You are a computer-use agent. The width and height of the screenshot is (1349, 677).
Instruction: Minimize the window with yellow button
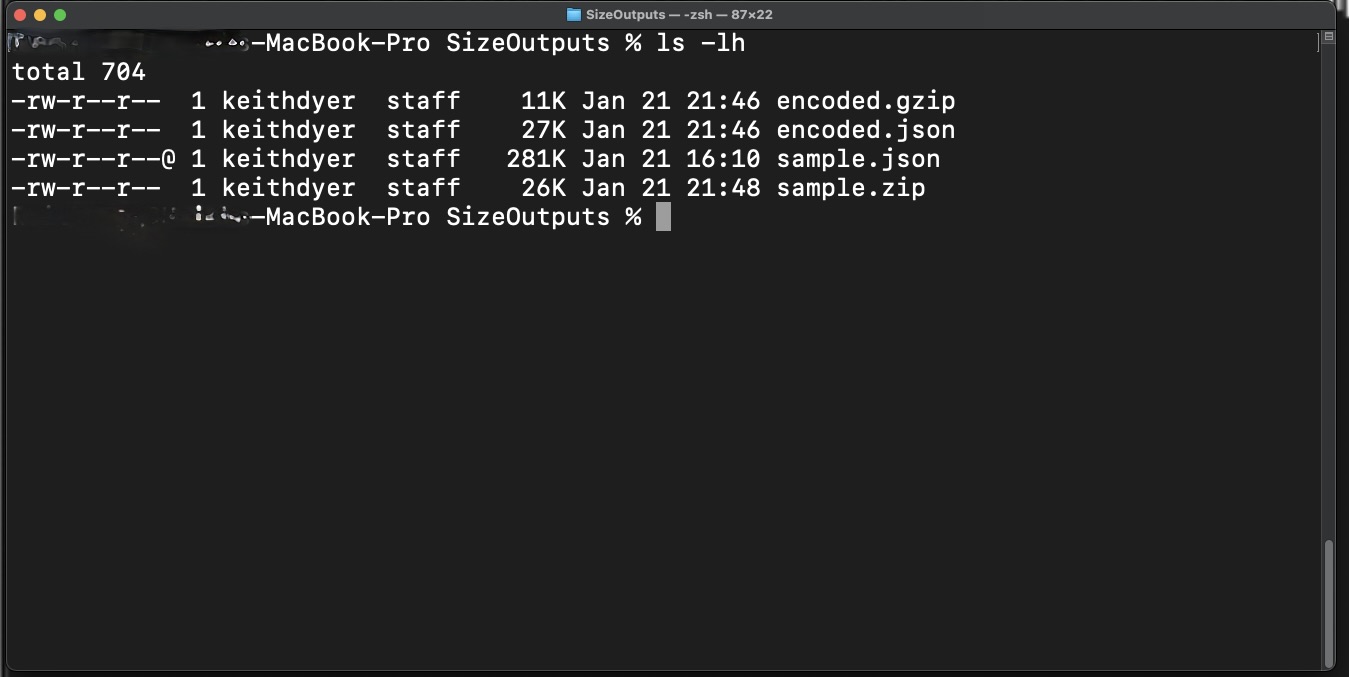pos(40,15)
